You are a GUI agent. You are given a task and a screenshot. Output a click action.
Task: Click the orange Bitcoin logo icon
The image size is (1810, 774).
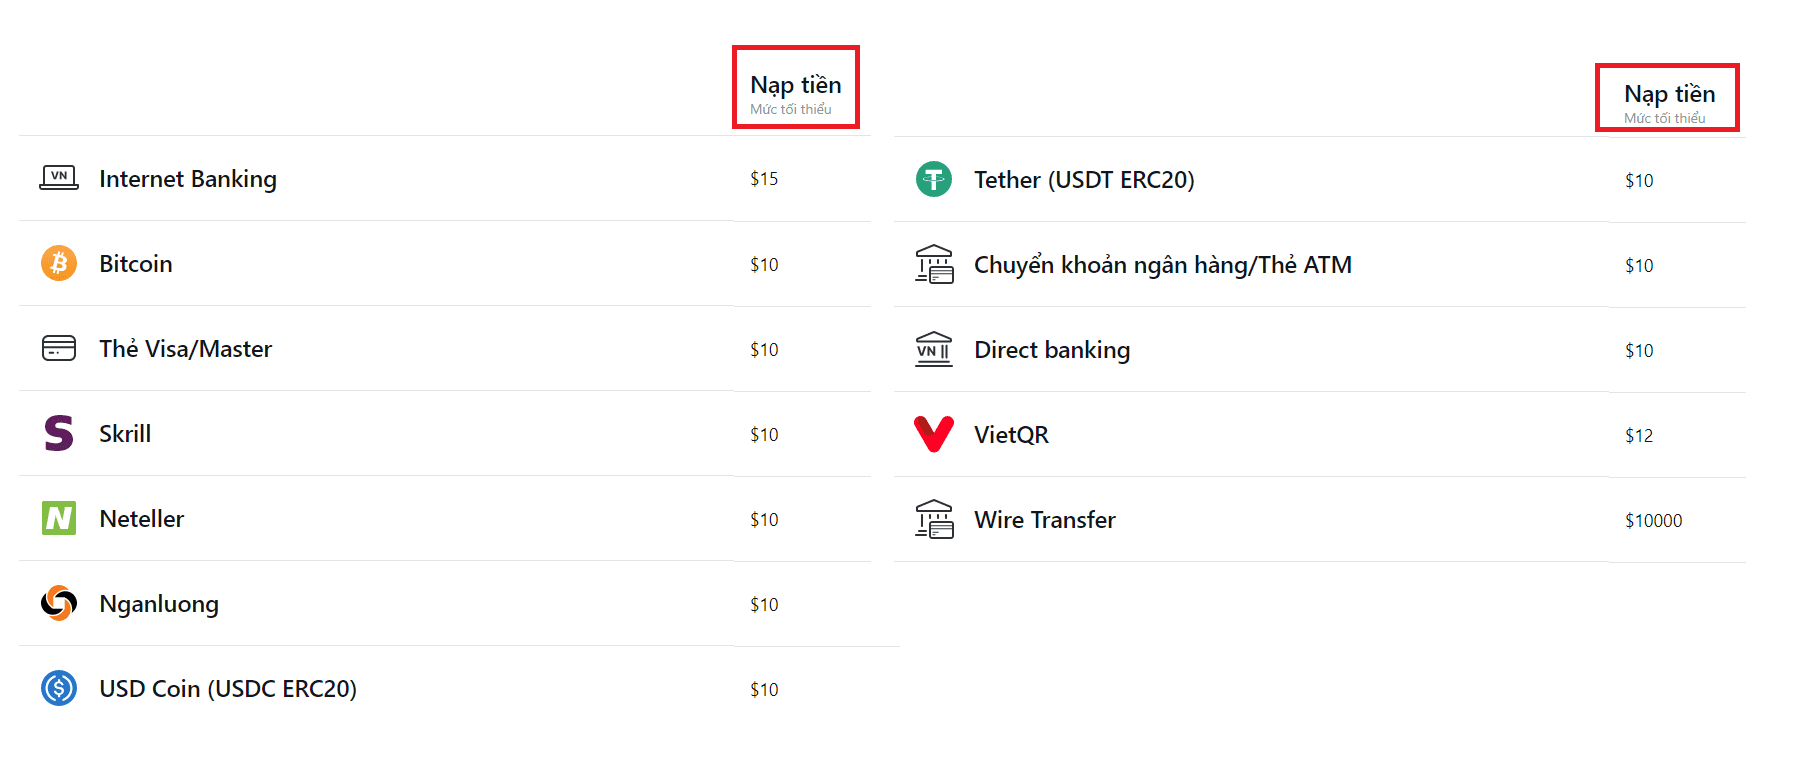[59, 263]
